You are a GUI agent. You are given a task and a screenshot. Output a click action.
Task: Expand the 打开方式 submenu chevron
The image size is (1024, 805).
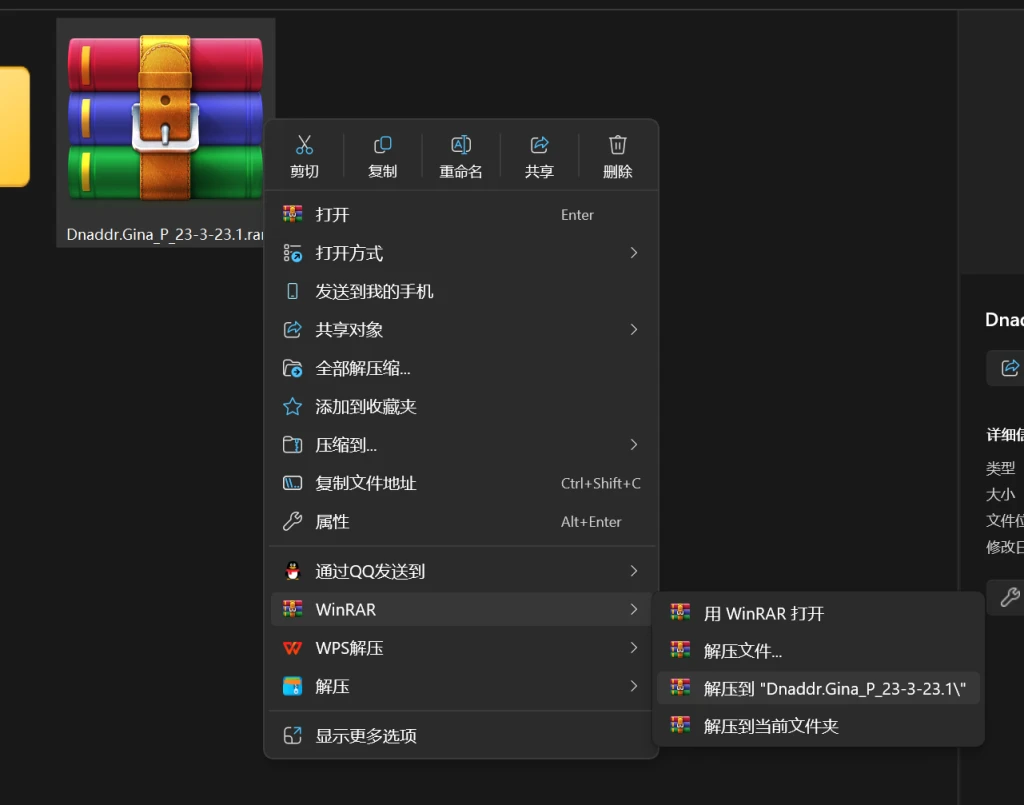632,253
